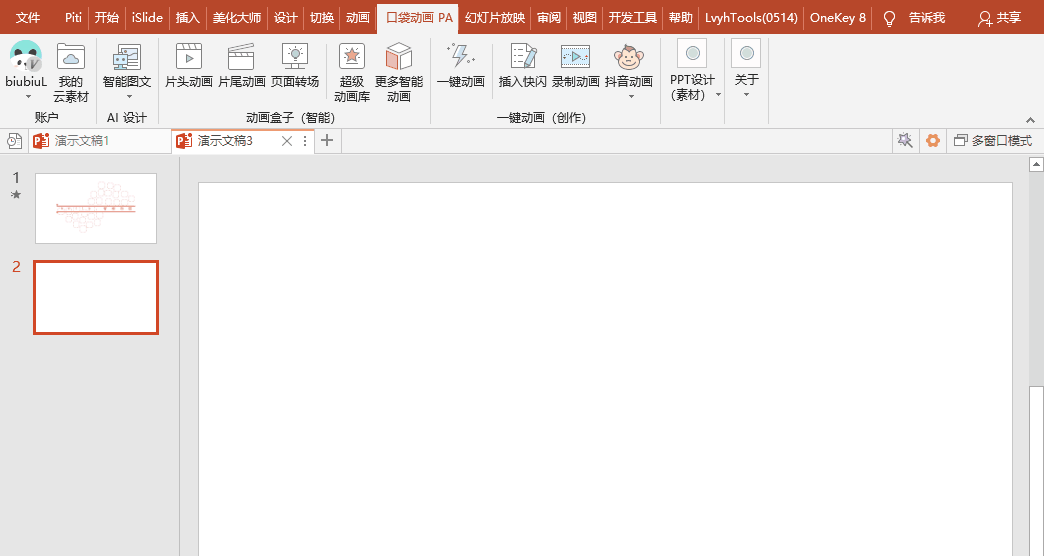The image size is (1044, 556).
Task: Open PPT设计(素材) button
Action: (692, 69)
